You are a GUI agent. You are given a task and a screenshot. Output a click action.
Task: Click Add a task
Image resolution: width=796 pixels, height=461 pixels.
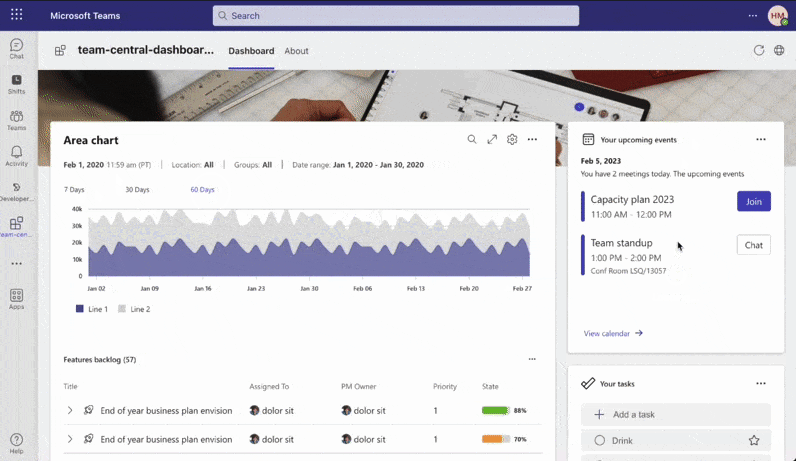pyautogui.click(x=676, y=414)
